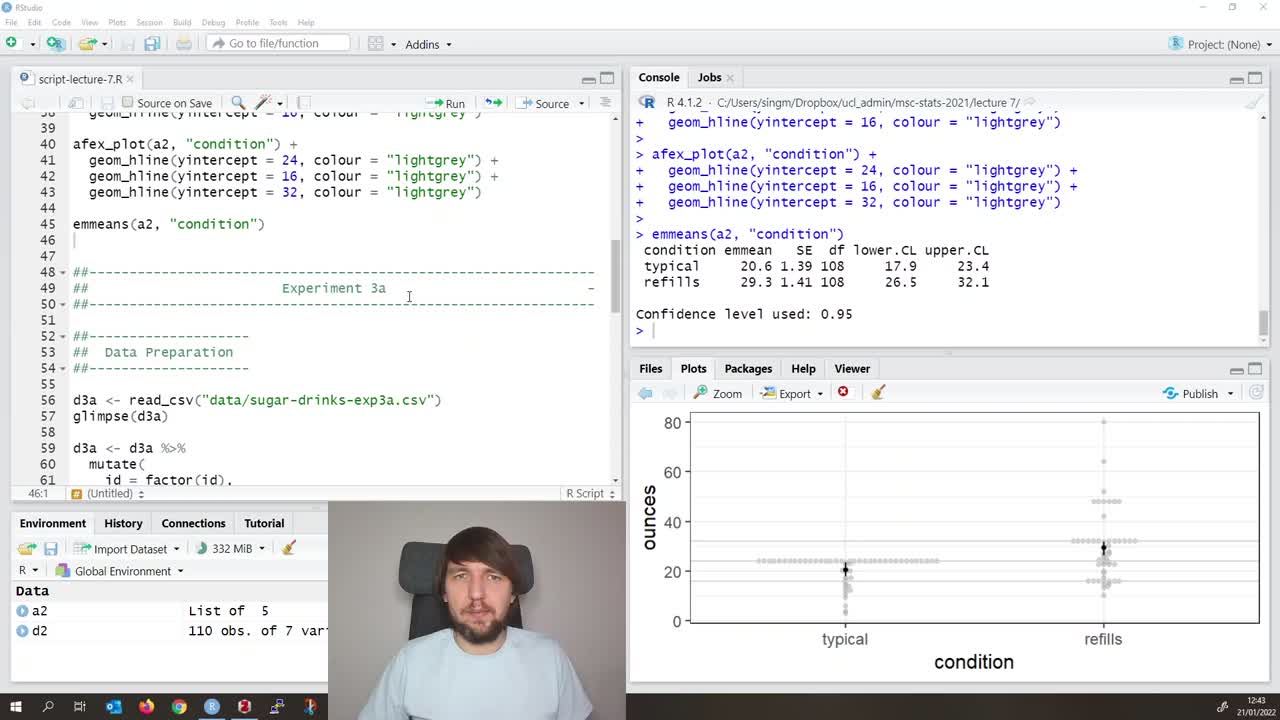Click the Run button in editor

[446, 103]
